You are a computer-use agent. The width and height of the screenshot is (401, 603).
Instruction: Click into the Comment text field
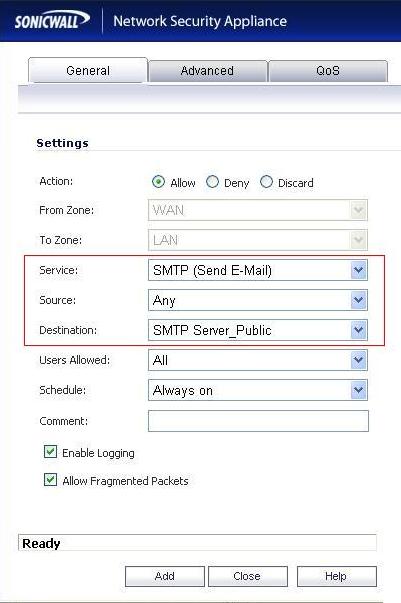[258, 421]
